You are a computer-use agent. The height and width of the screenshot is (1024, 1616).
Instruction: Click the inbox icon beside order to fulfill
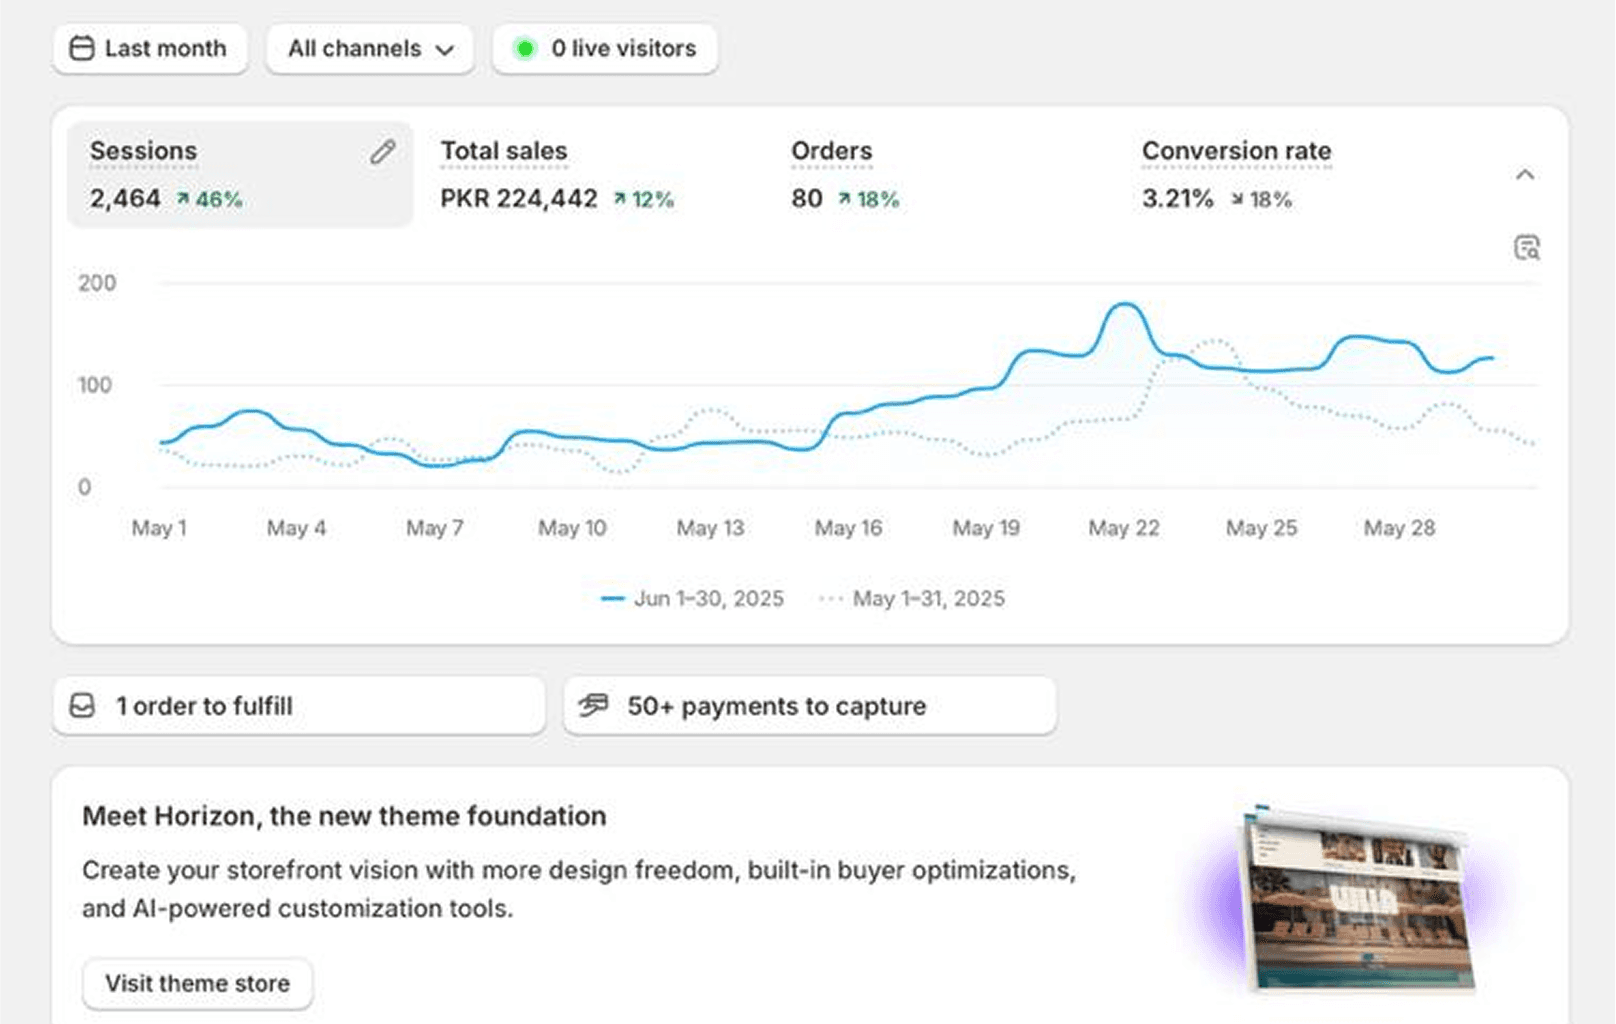coord(82,706)
